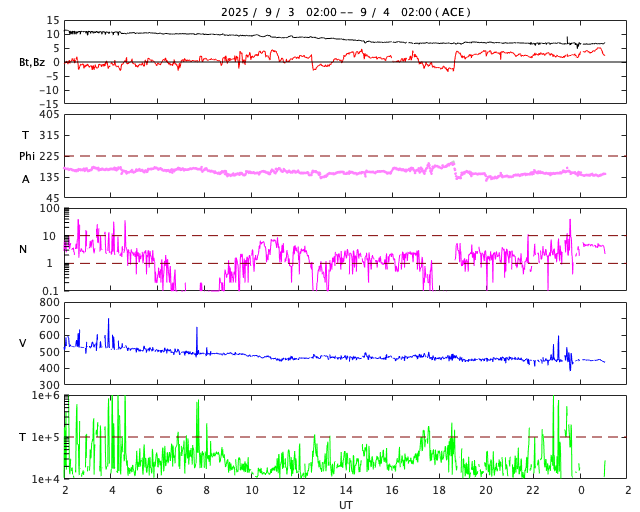Select the '15' tick in Bt,Bz panel
The height and width of the screenshot is (512, 640).
click(53, 20)
